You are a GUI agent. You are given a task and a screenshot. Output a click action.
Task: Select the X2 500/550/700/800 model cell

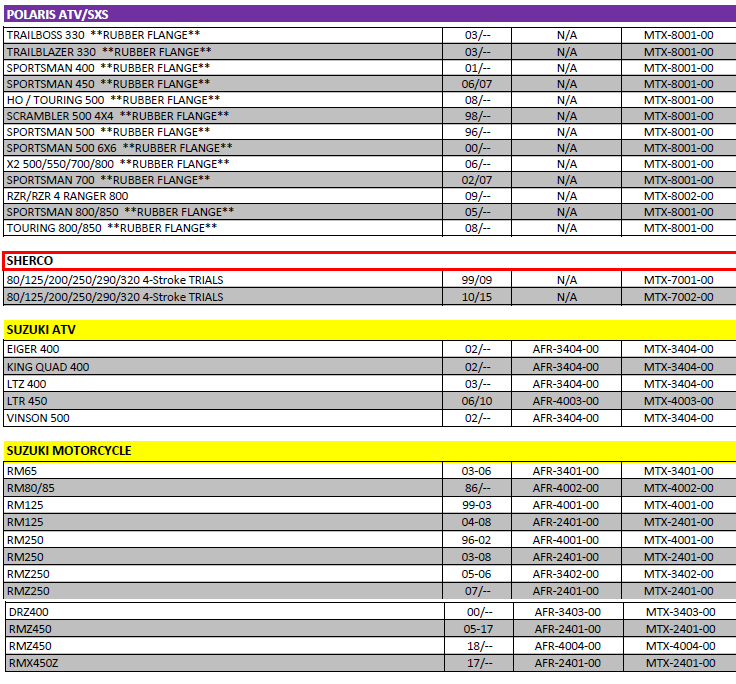pos(223,164)
